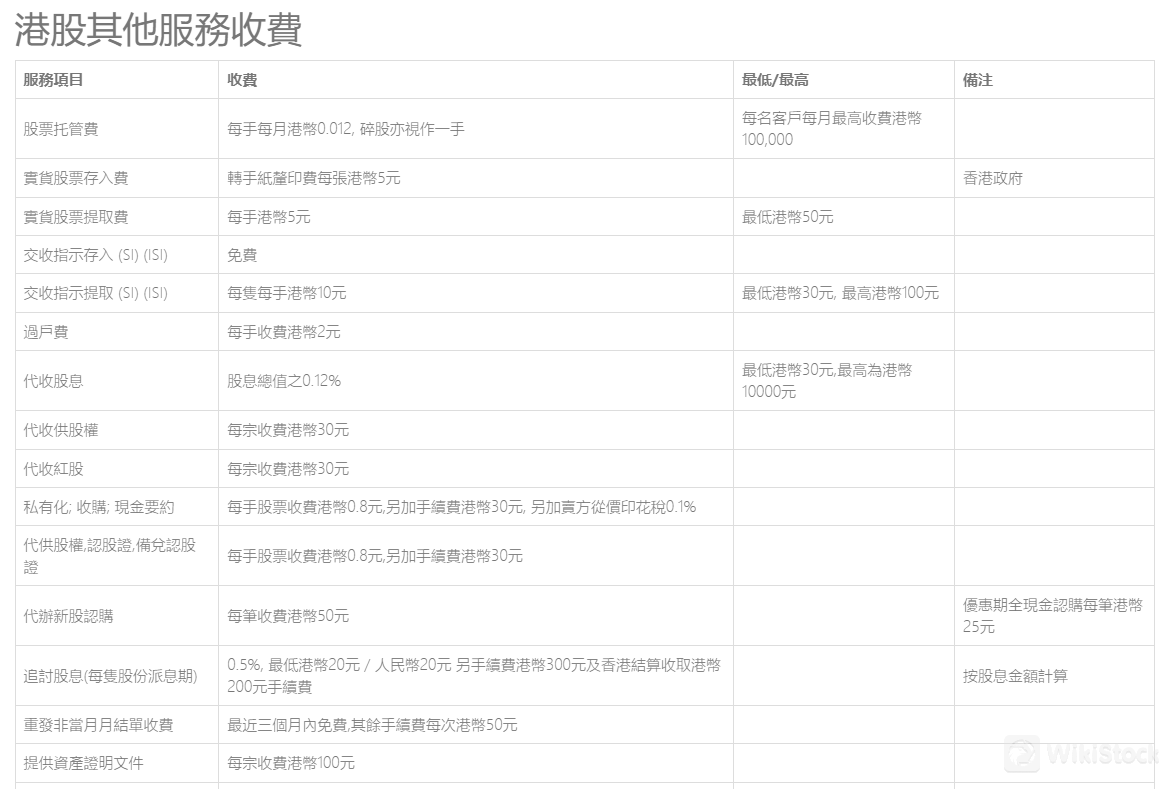The image size is (1169, 789).
Task: Click the 代收股息 row label
Action: tap(53, 381)
